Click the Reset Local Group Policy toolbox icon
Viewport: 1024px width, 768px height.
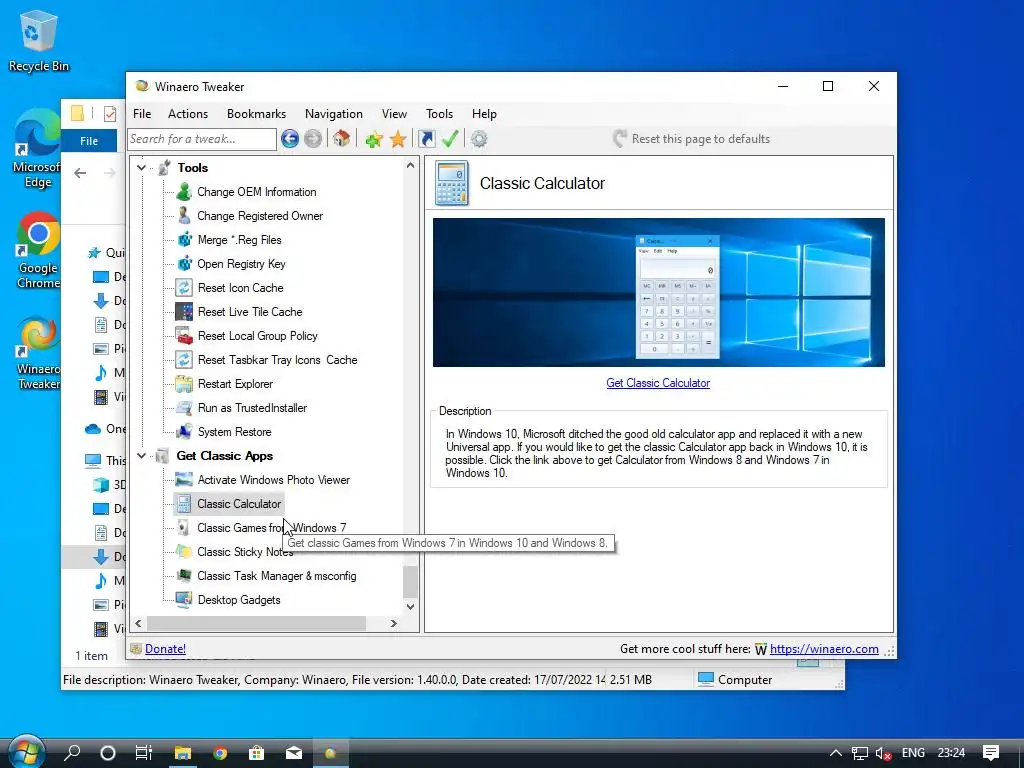click(184, 336)
